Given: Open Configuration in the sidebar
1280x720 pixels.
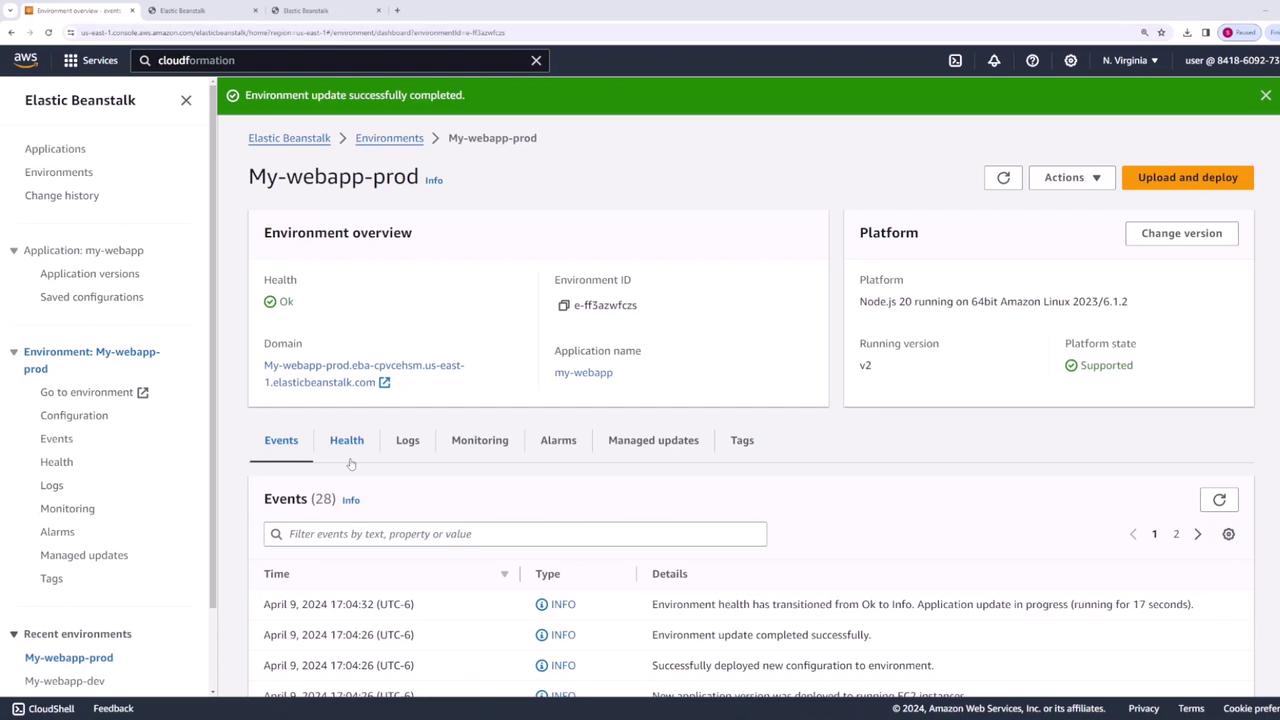Looking at the screenshot, I should (x=74, y=415).
